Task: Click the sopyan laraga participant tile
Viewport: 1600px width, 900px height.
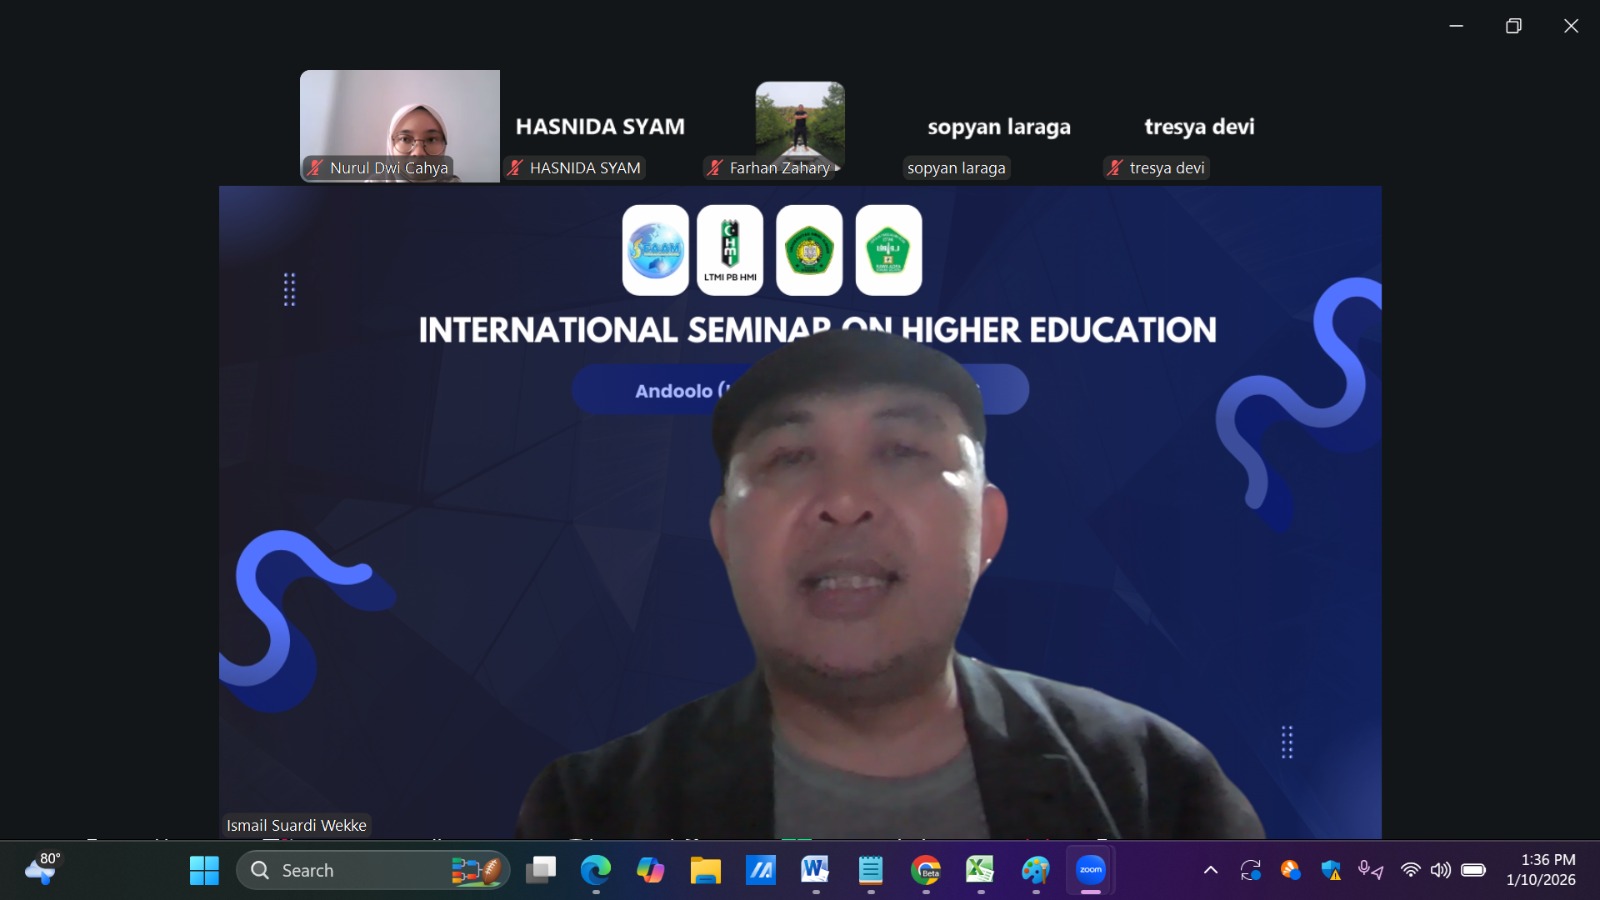Action: [x=999, y=127]
